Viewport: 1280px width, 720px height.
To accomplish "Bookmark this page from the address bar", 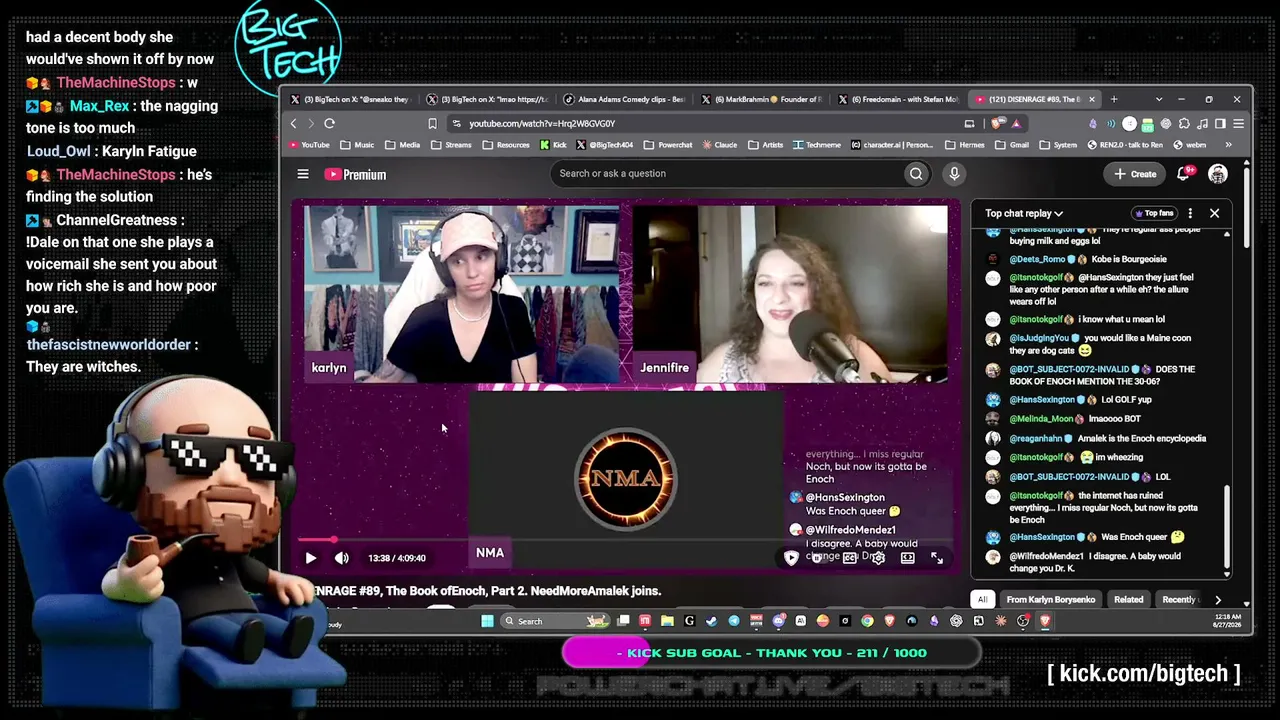I will [432, 123].
